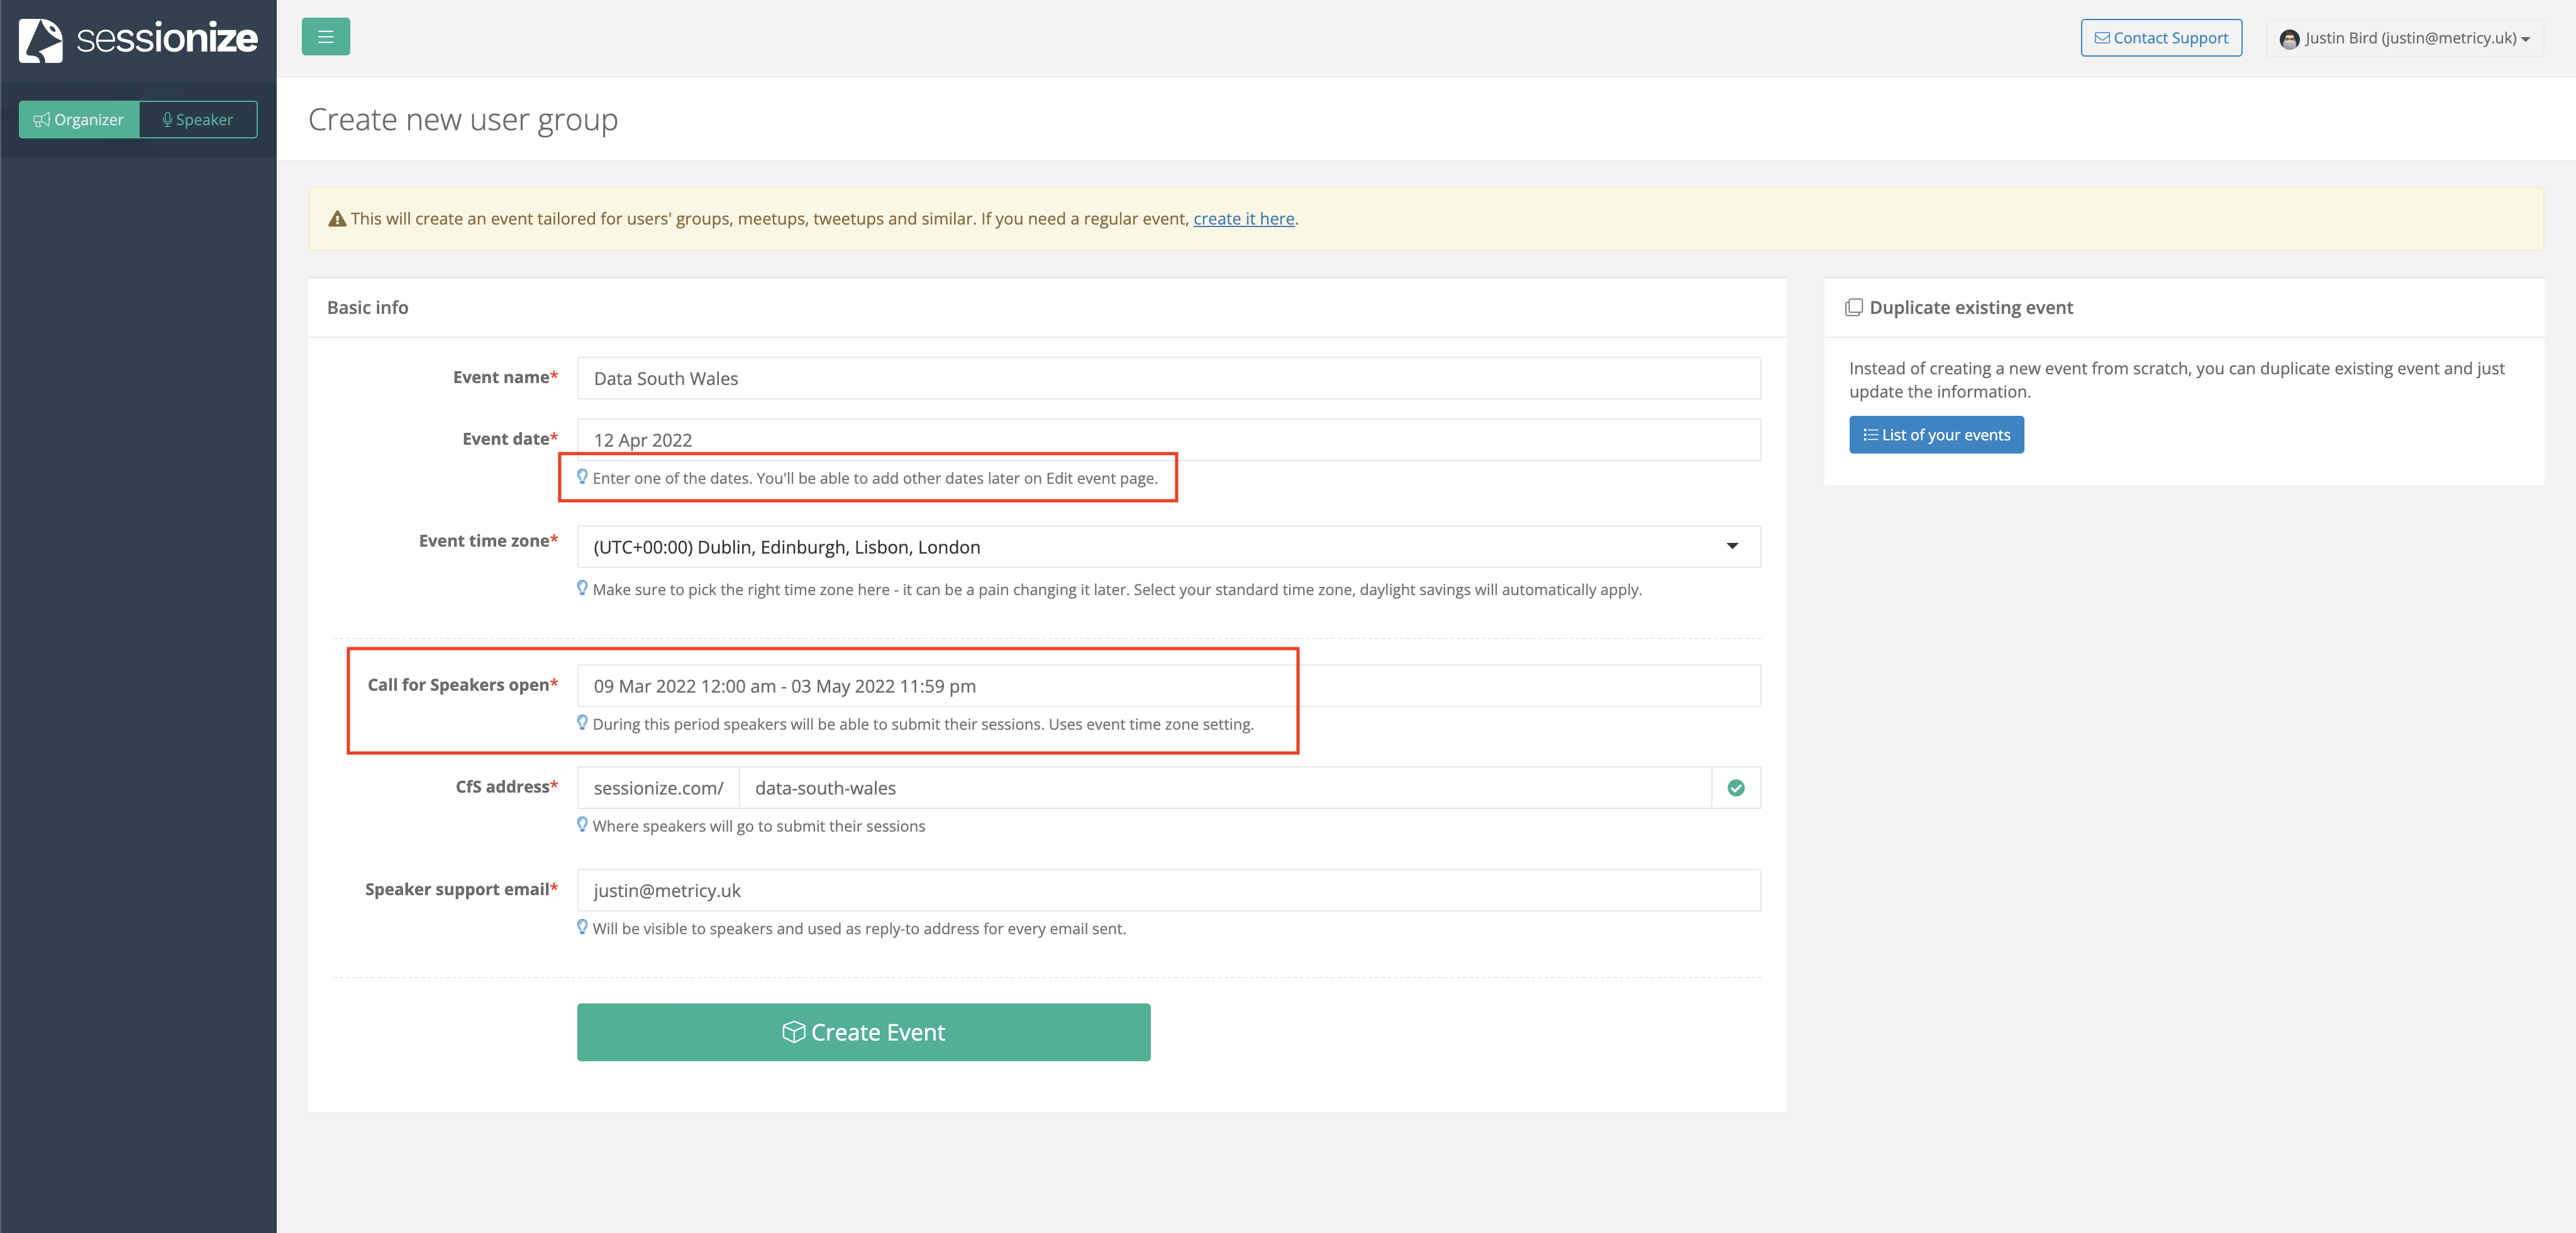Click the microphone icon on Speaker tab
Image resolution: width=2576 pixels, height=1233 pixels.
click(x=167, y=119)
